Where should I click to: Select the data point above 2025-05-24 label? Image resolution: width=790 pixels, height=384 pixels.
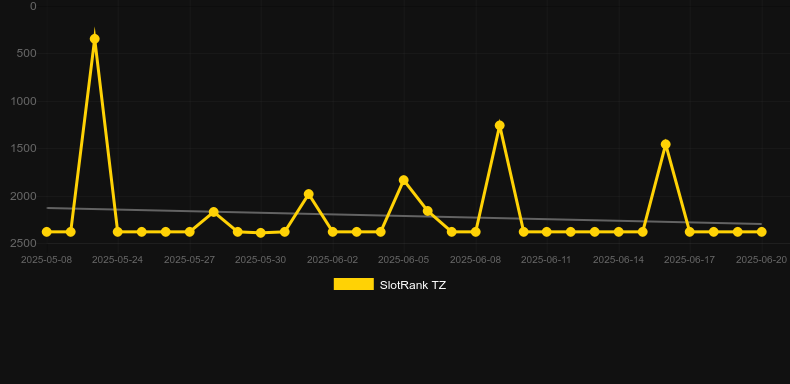(118, 232)
